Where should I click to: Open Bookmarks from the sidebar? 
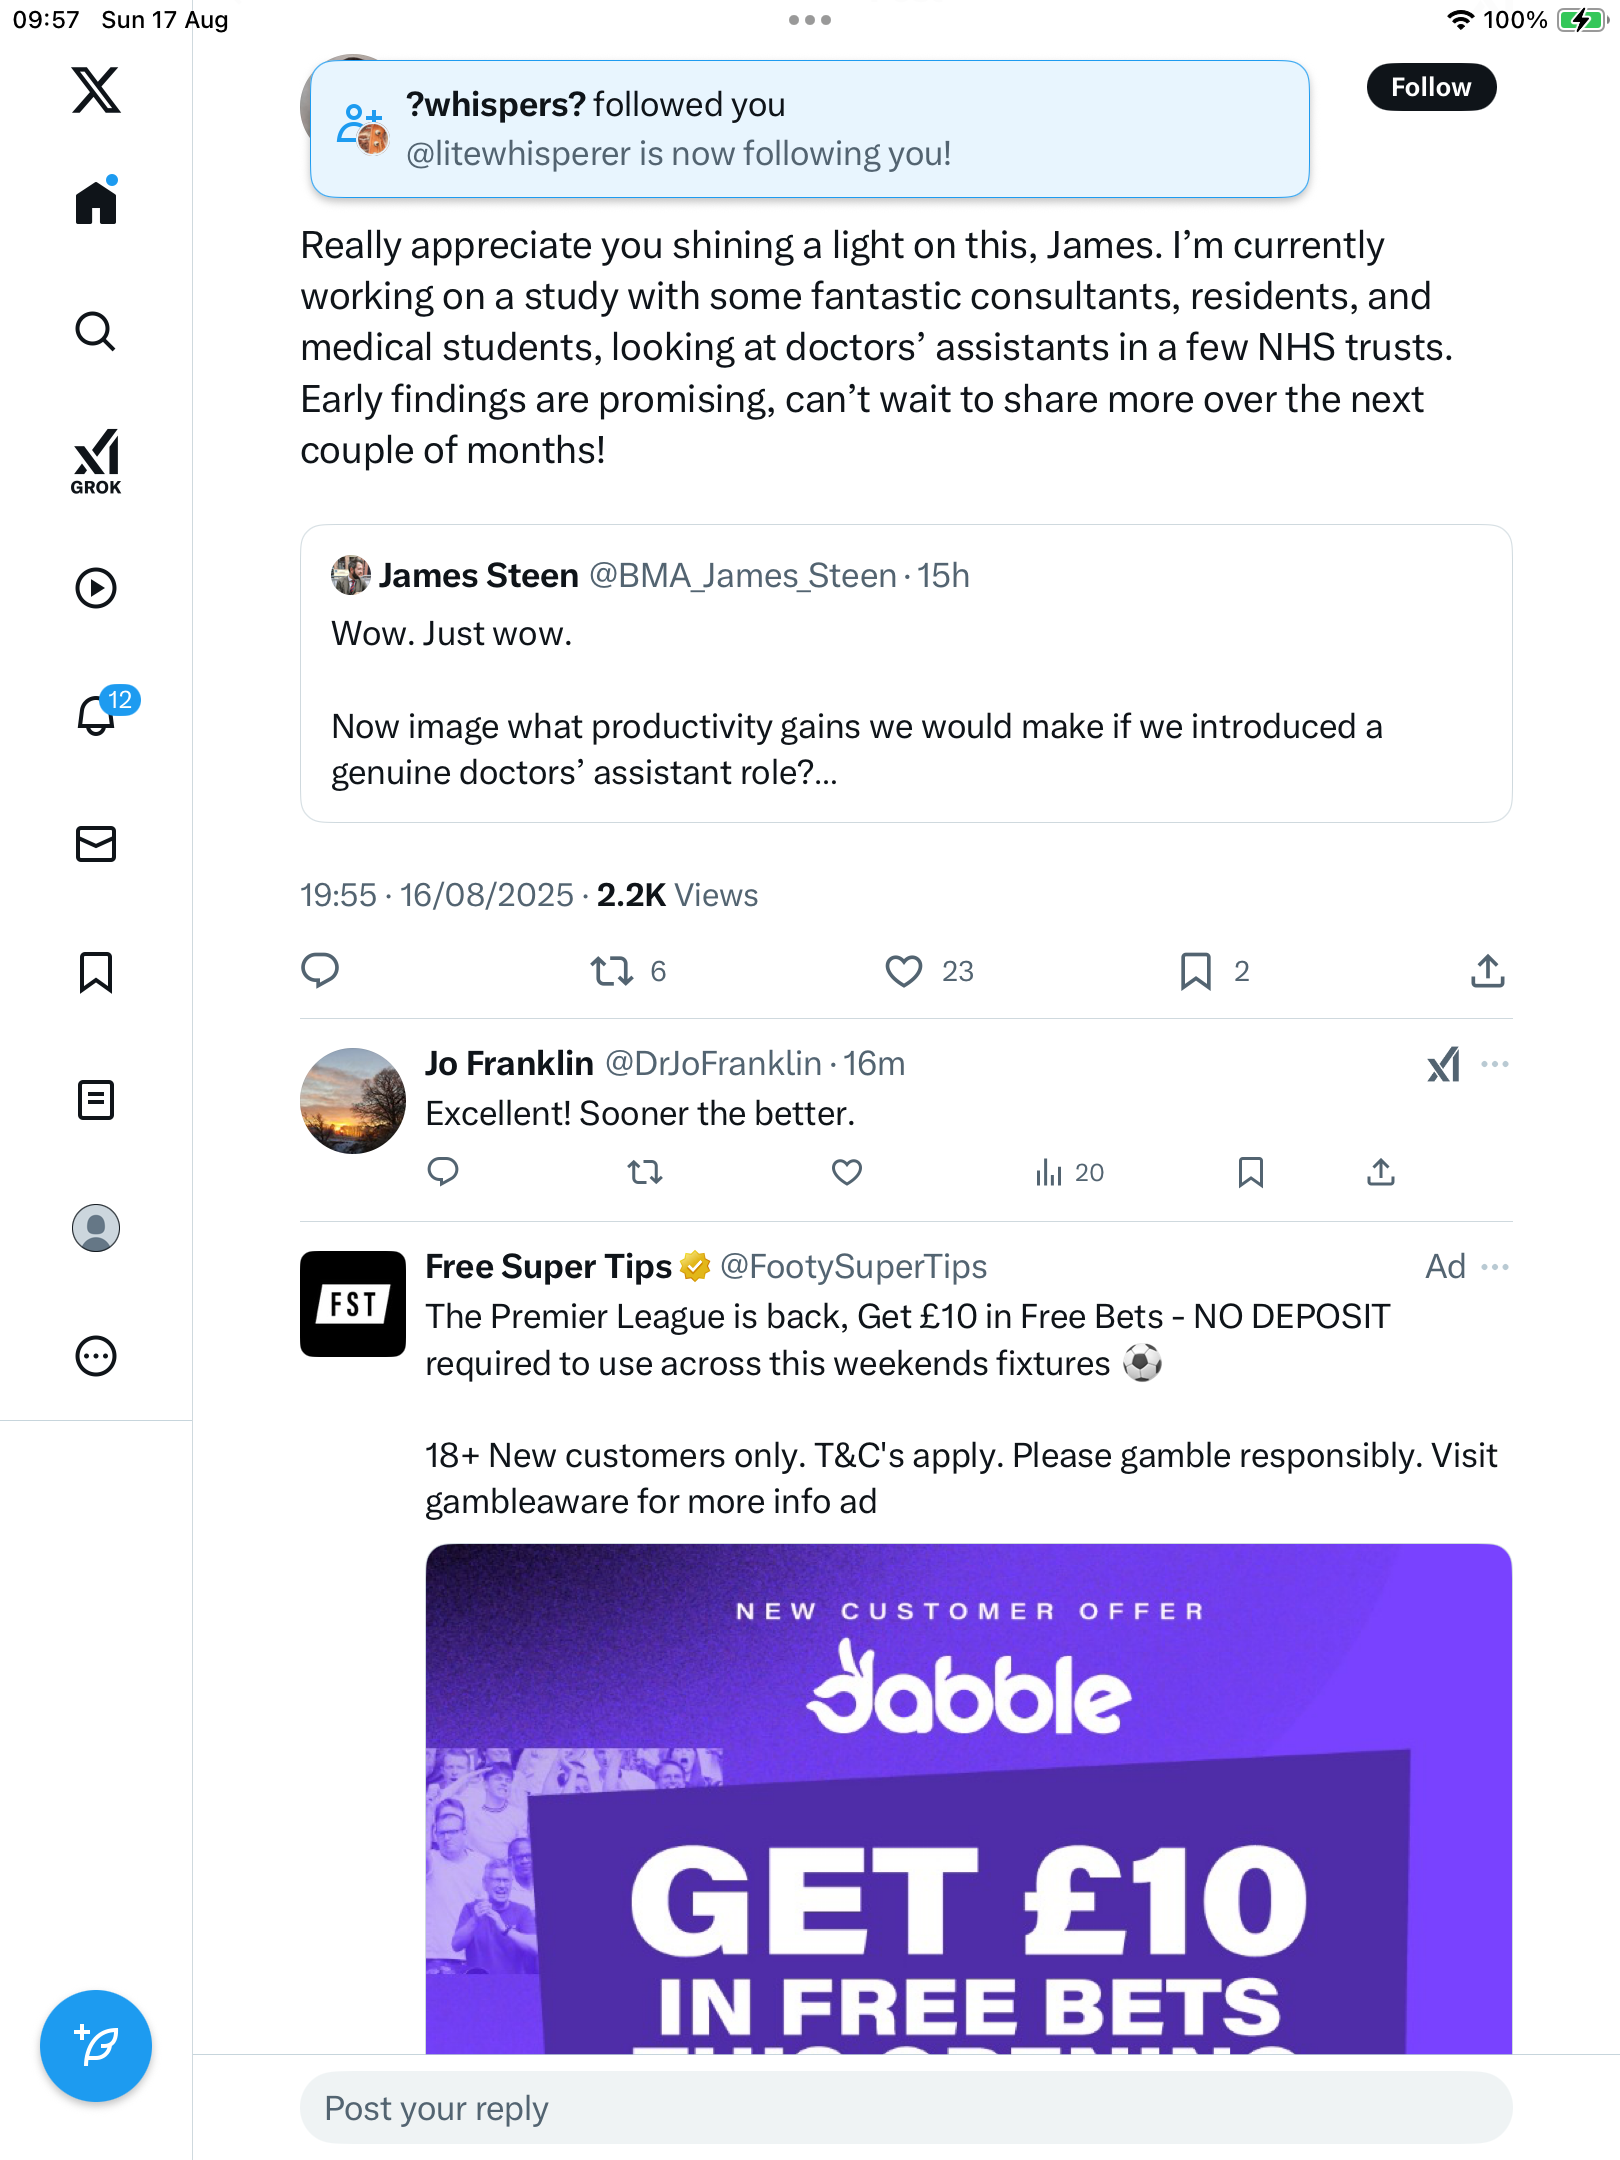96,972
